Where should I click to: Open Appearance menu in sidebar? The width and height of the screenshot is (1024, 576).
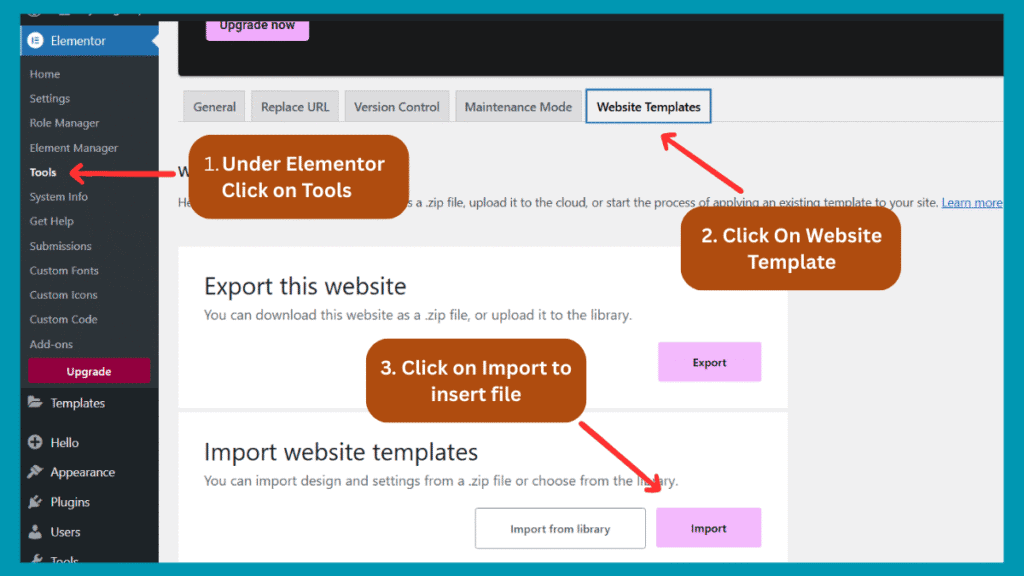[x=82, y=472]
